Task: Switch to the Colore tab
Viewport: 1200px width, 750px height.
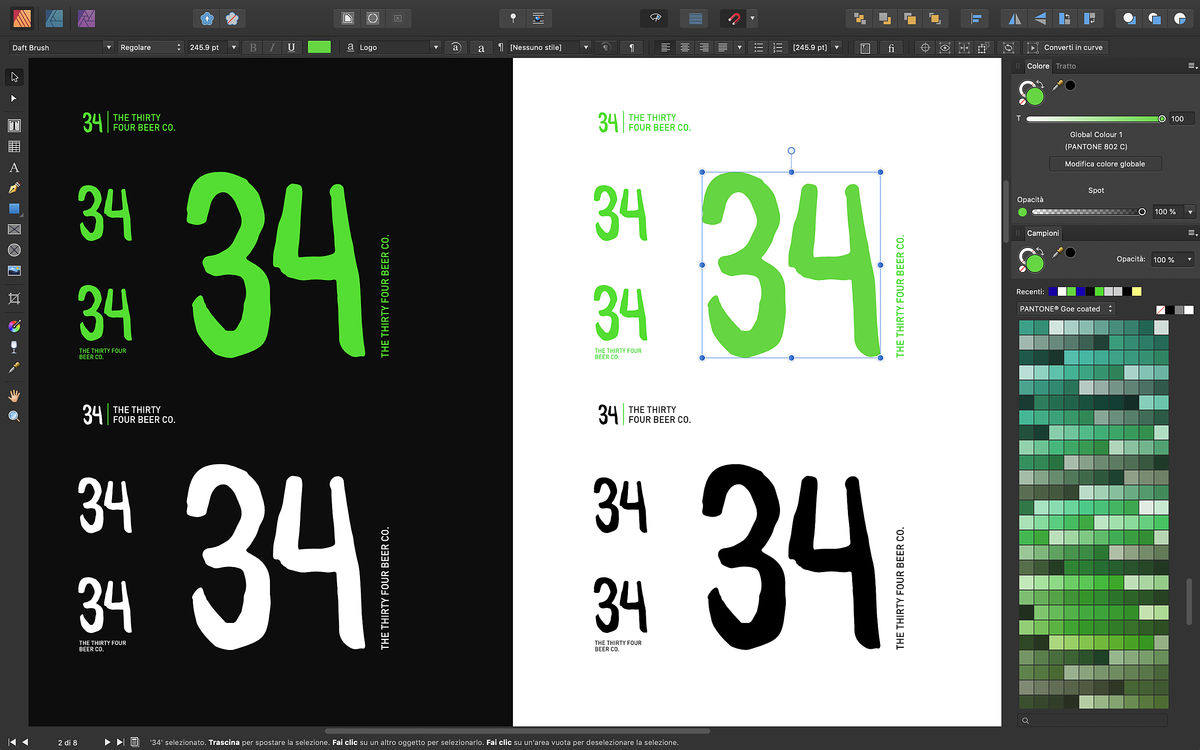Action: pyautogui.click(x=1037, y=66)
